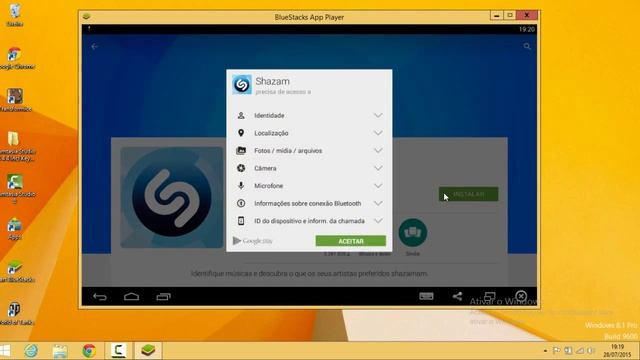Click the BlueStacks circular close icon
The width and height of the screenshot is (640, 360).
(x=521, y=296)
